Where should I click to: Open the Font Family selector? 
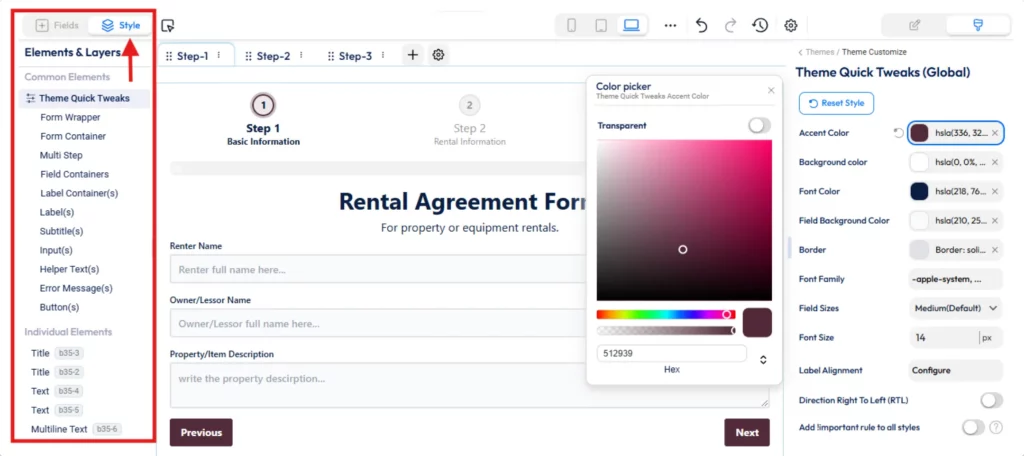955,280
